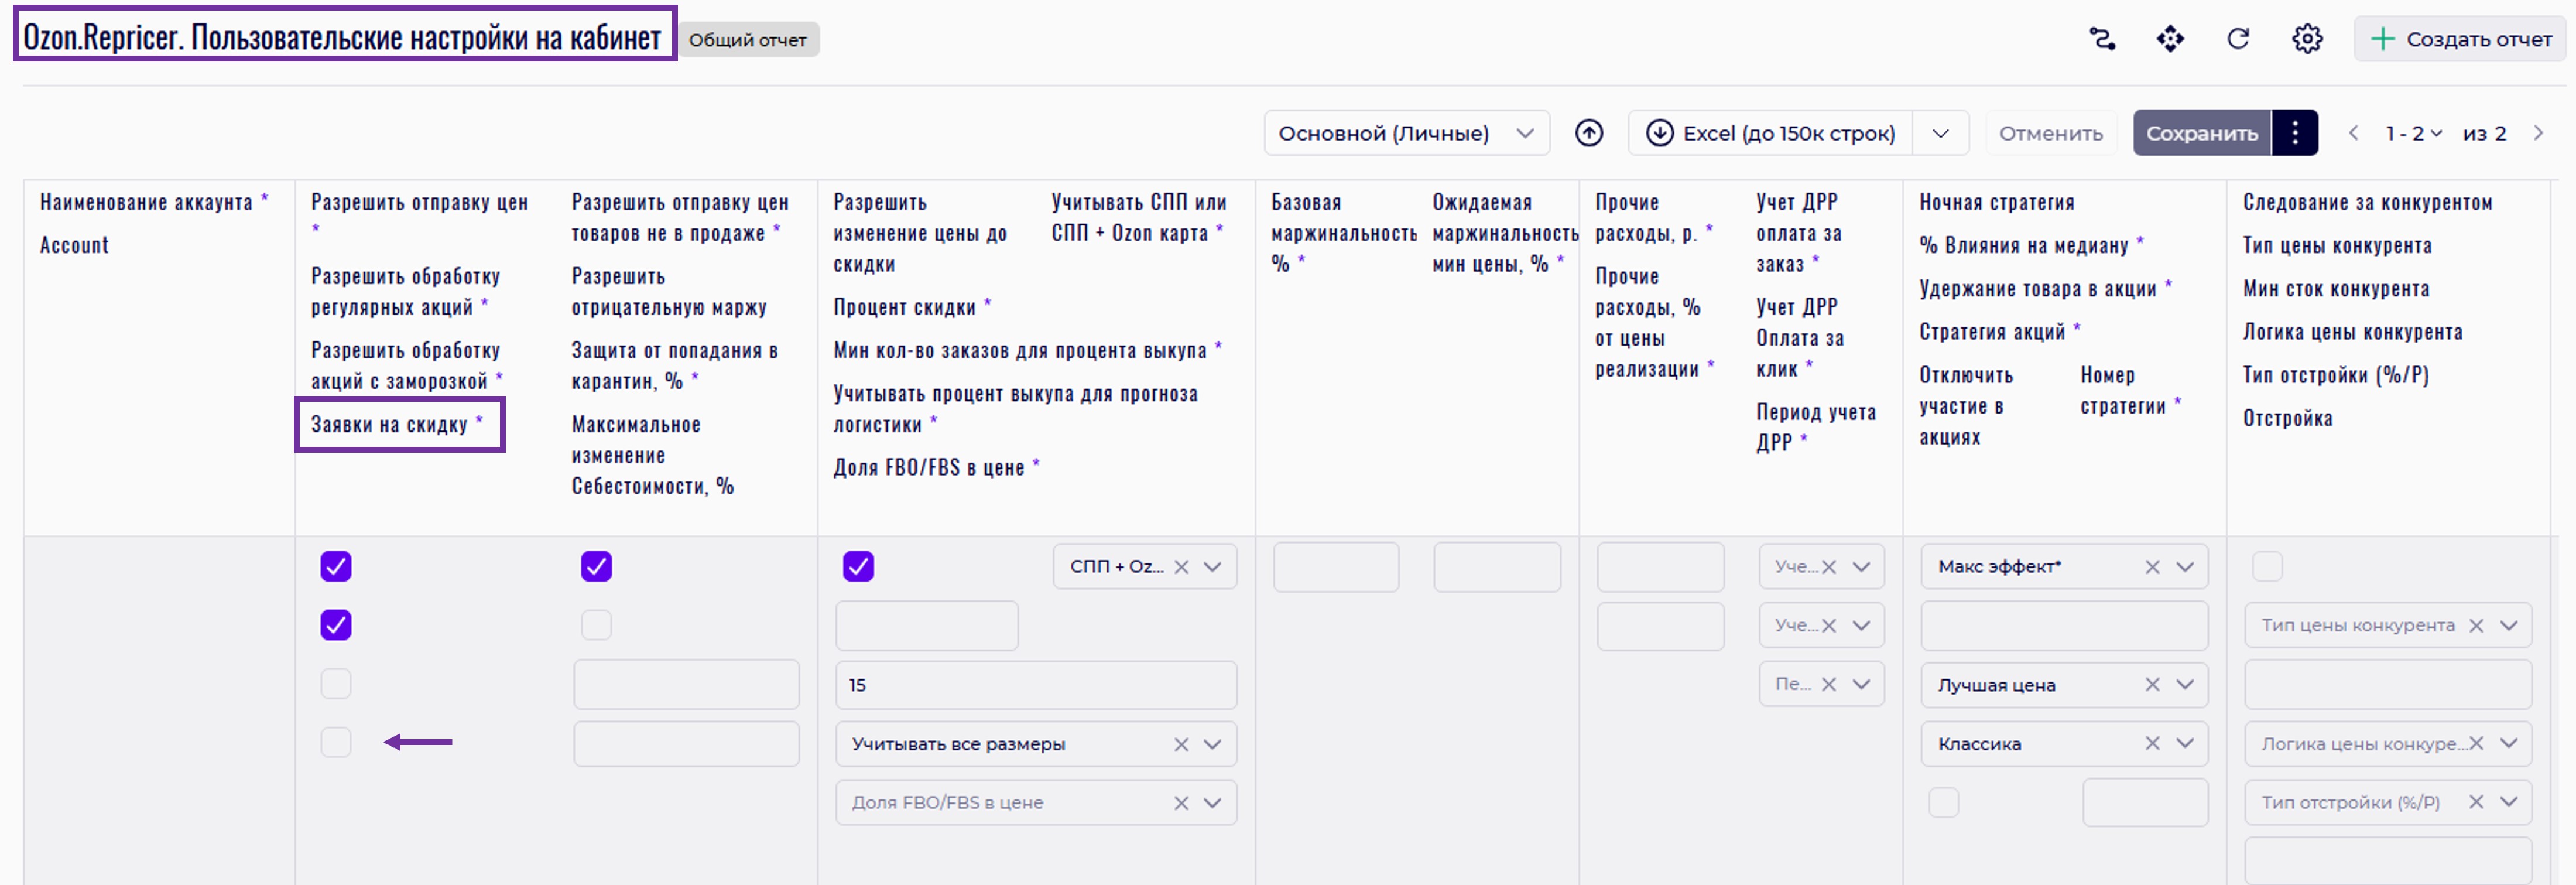Open the 1-2 page range selector

[2413, 133]
